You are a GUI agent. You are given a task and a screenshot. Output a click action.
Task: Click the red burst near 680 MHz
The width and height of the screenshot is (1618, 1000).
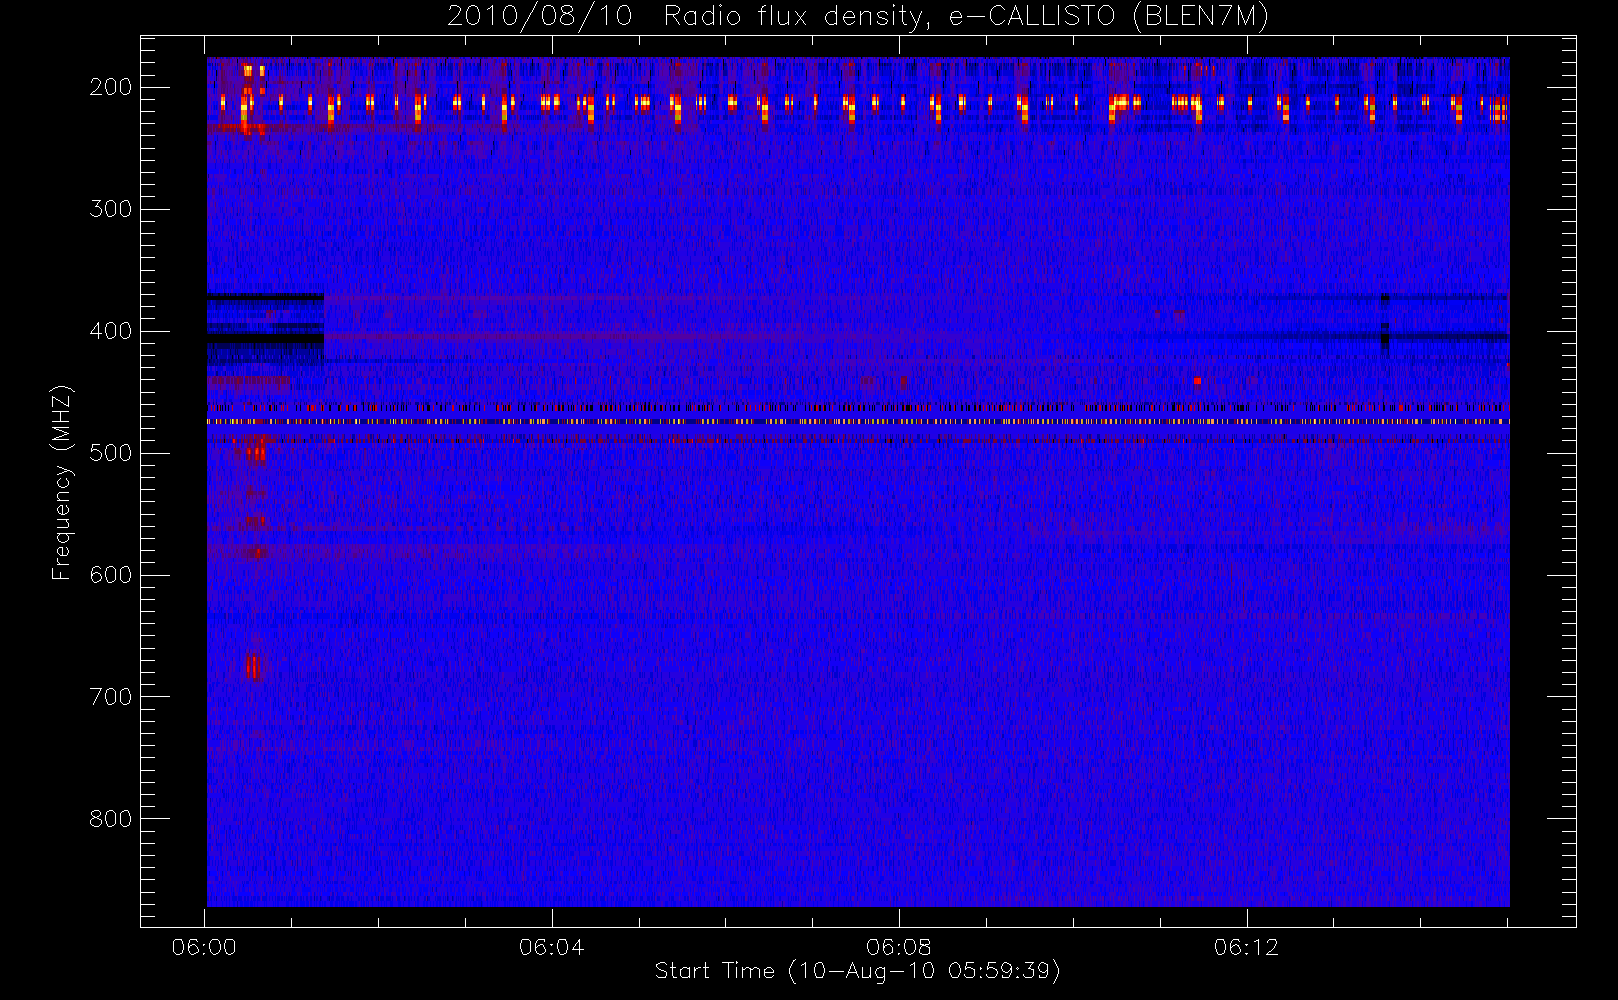[x=253, y=666]
